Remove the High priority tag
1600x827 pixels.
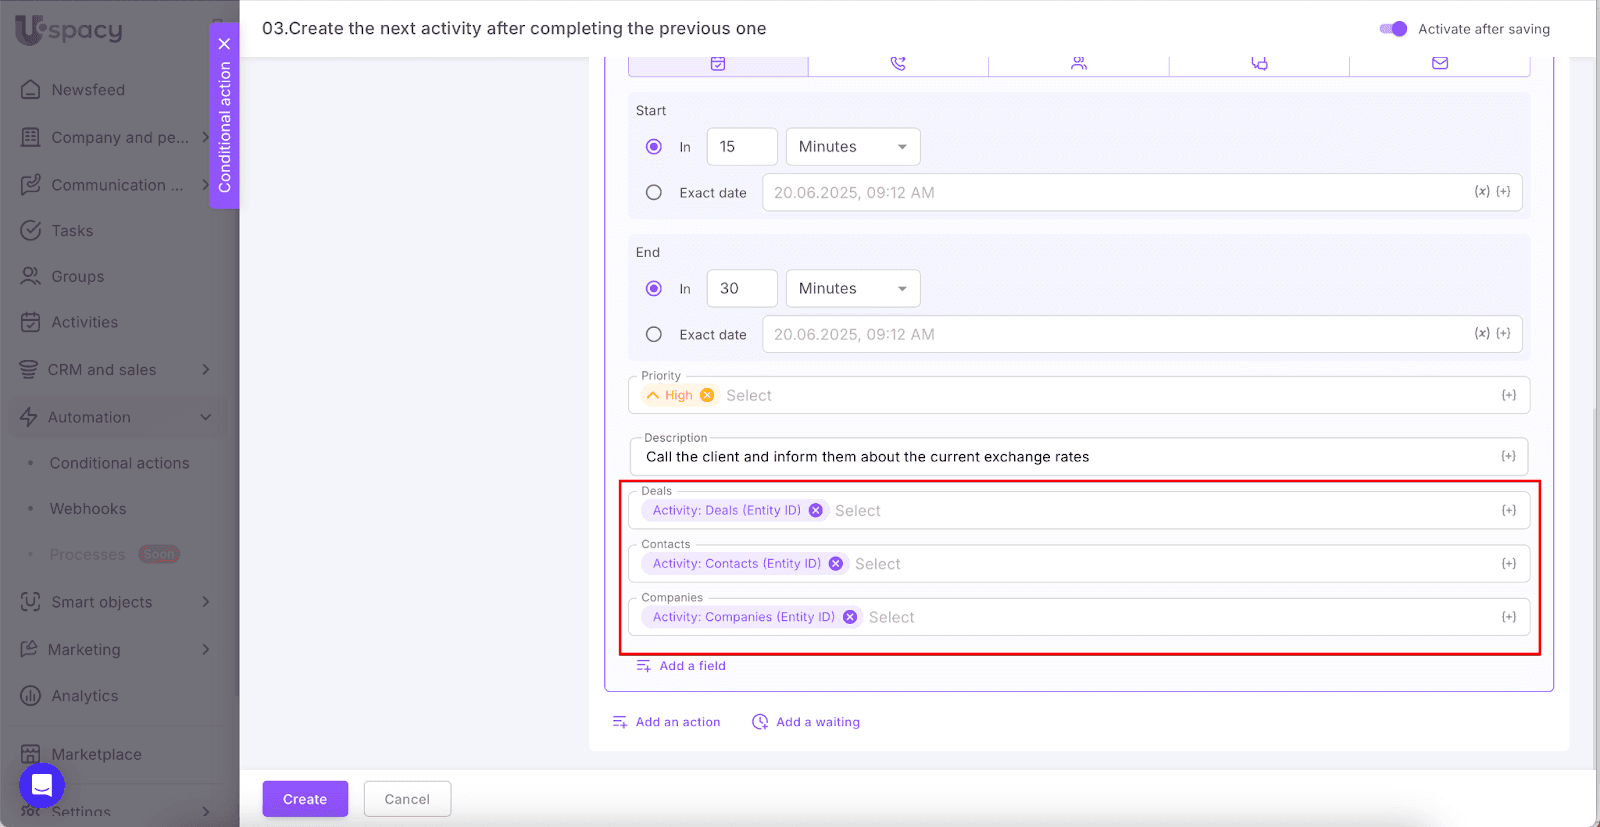point(707,395)
